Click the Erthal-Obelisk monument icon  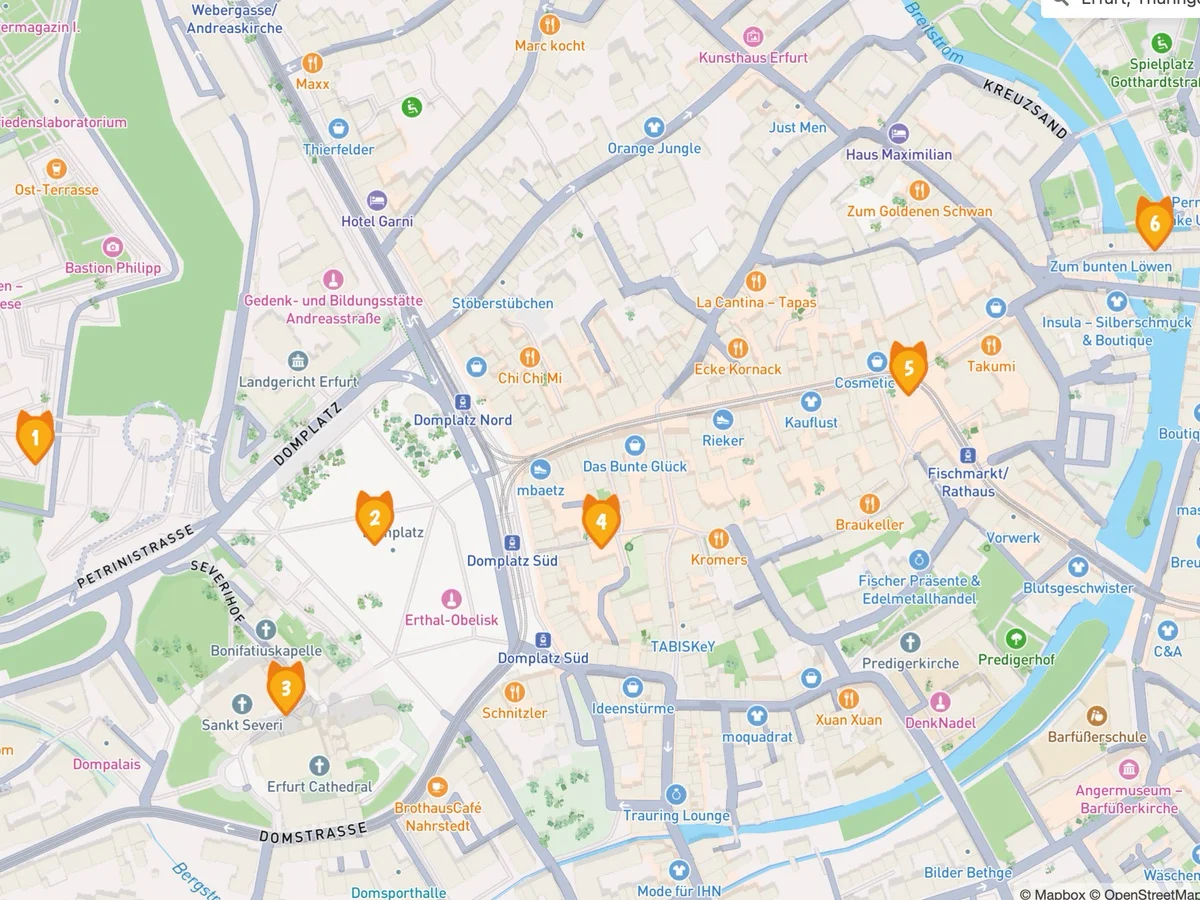tap(451, 599)
